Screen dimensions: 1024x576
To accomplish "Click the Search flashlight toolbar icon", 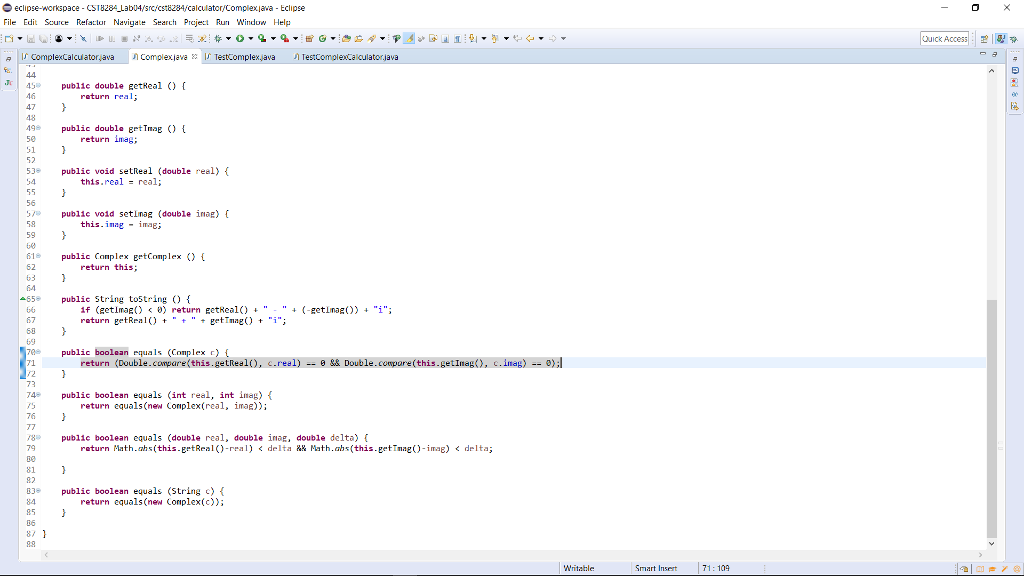I will pyautogui.click(x=372, y=39).
